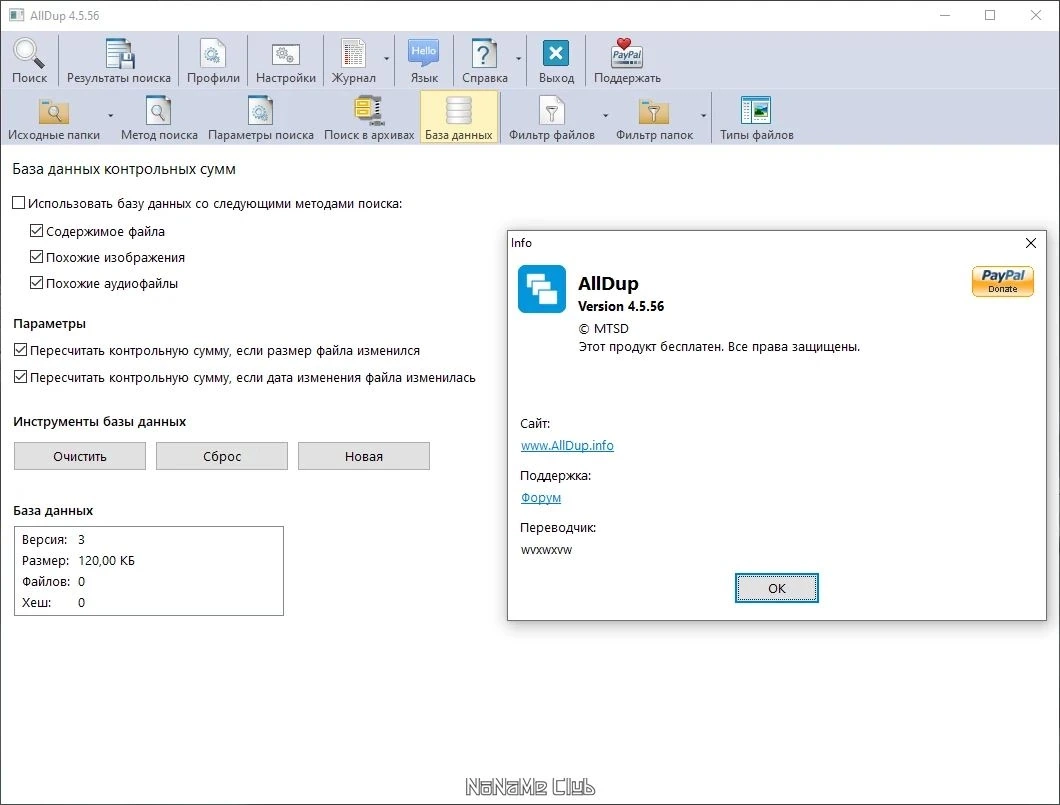Expand Фильтр папок dropdown arrow
This screenshot has height=805, width=1060.
704,116
